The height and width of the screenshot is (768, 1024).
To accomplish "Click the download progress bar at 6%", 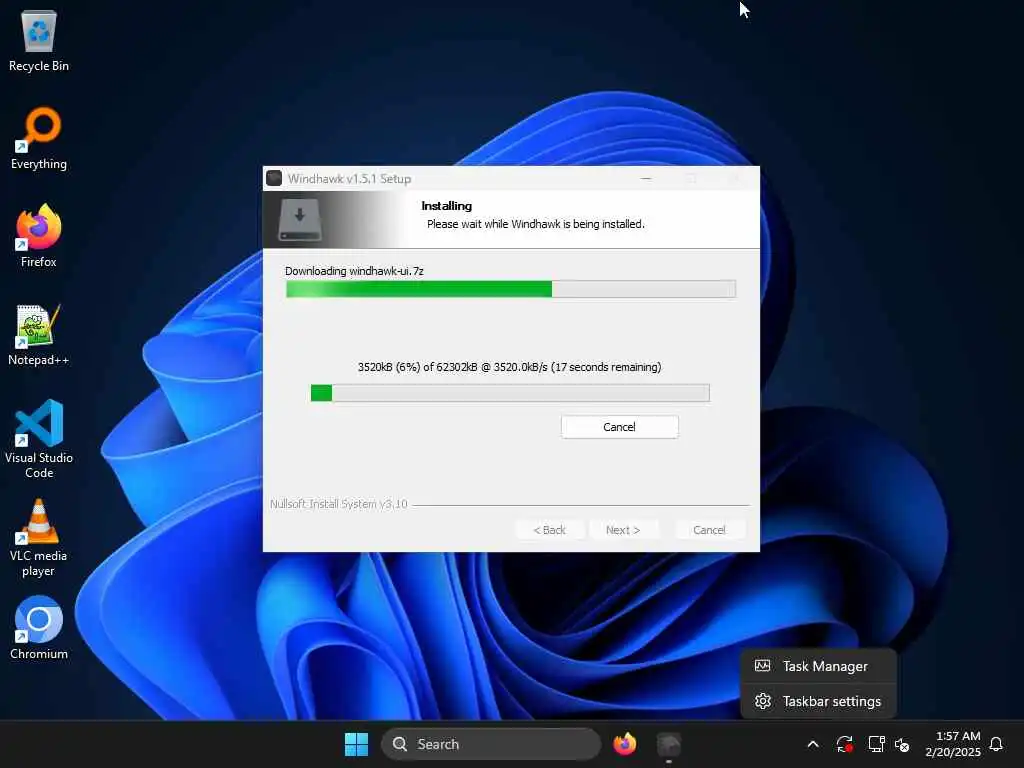I will coord(510,393).
